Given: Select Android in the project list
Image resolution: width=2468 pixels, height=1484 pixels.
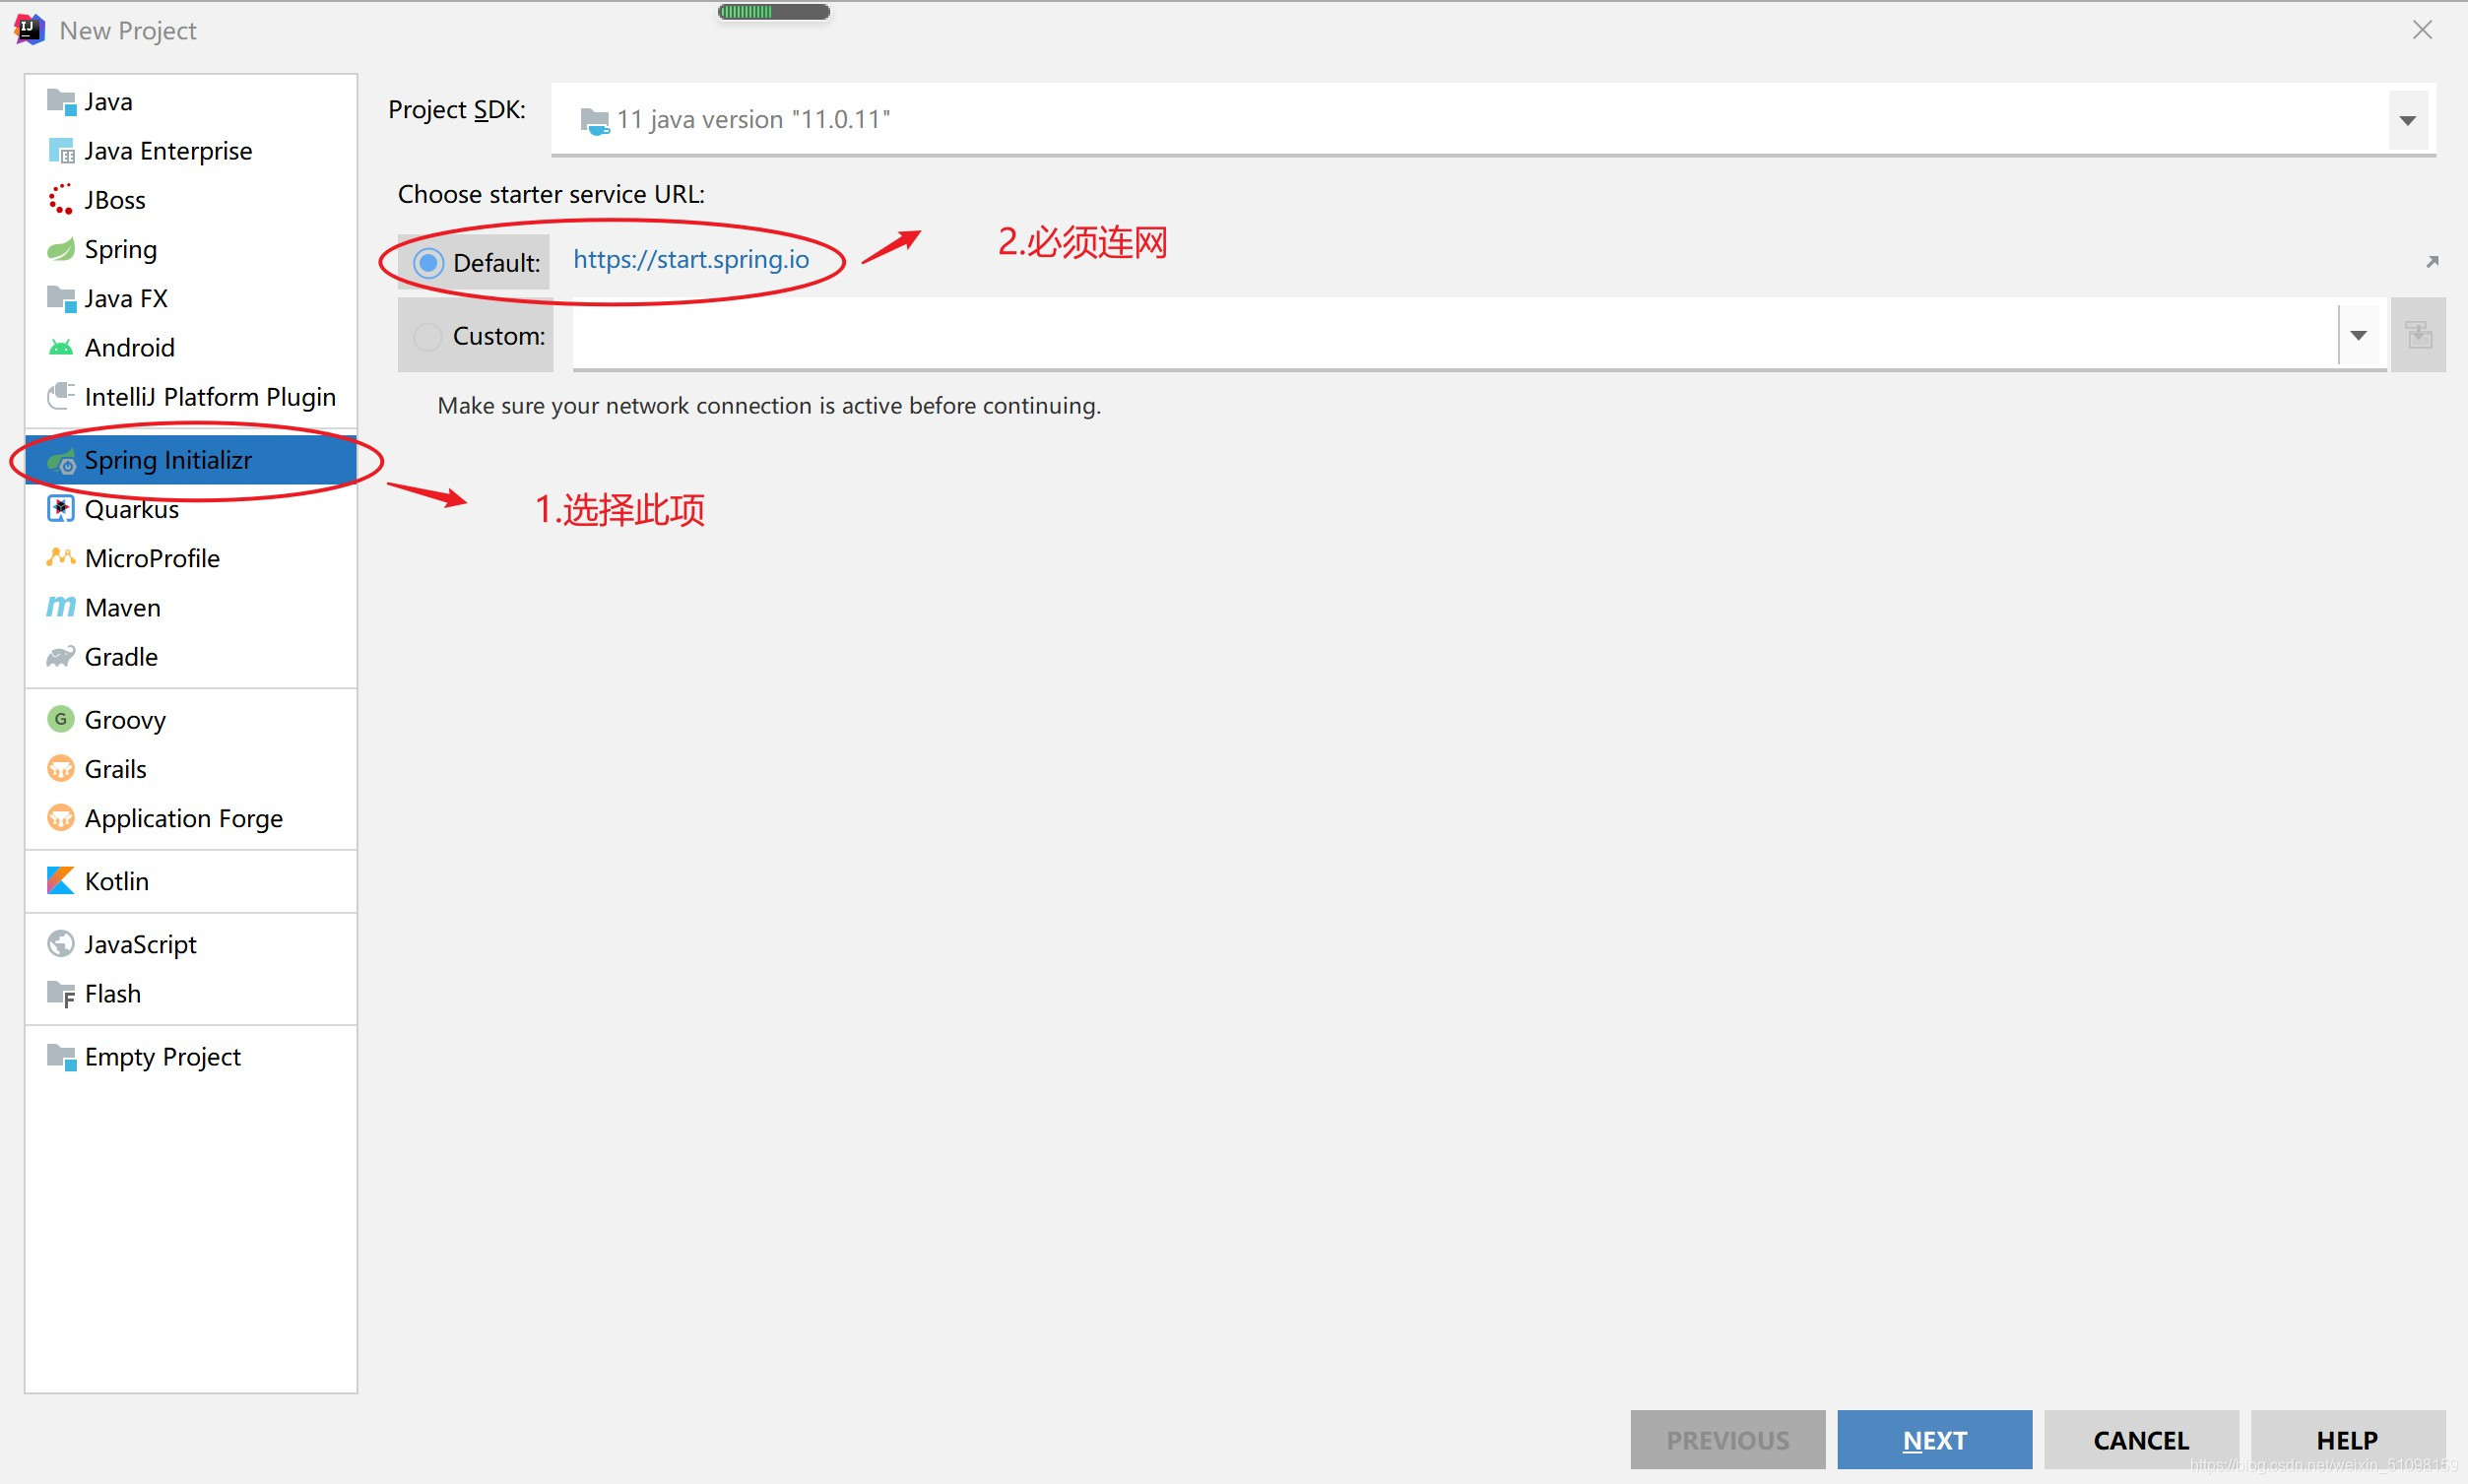Looking at the screenshot, I should coord(191,348).
